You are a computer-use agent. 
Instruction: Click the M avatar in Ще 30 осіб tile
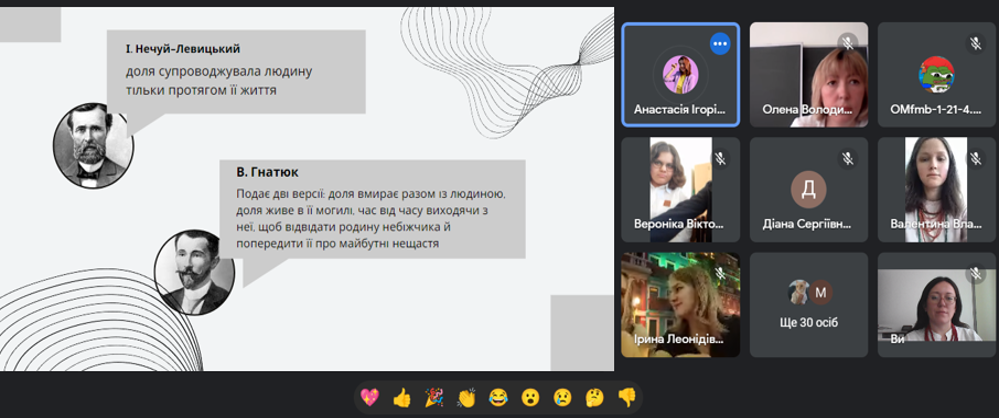click(821, 292)
